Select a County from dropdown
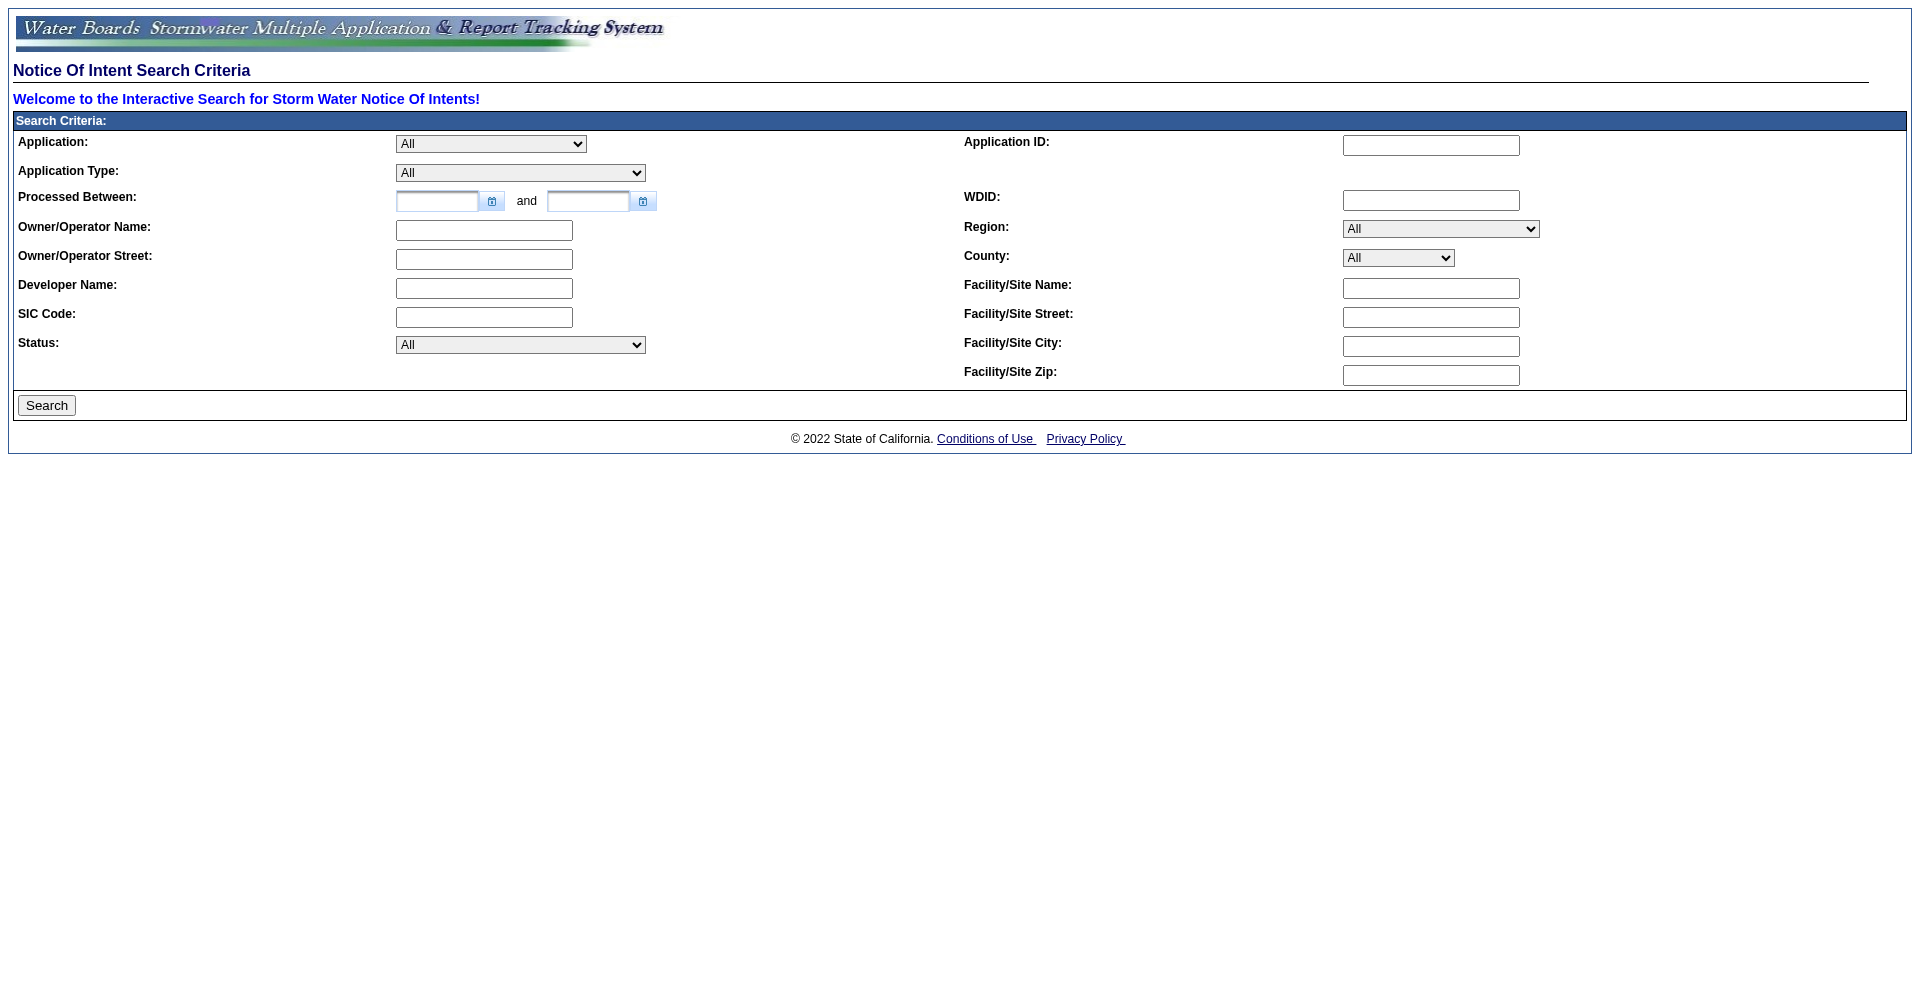The image size is (1920, 993). (1398, 258)
